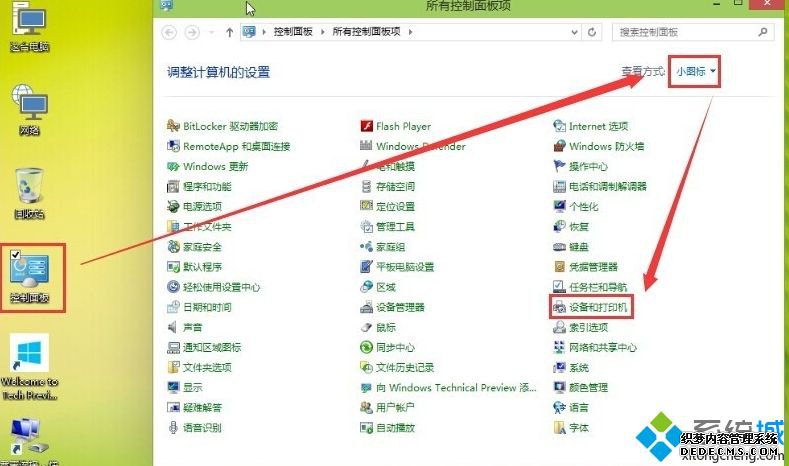The width and height of the screenshot is (789, 466).
Task: Expand chevron after 控制面板 breadcrumb
Action: tap(323, 32)
